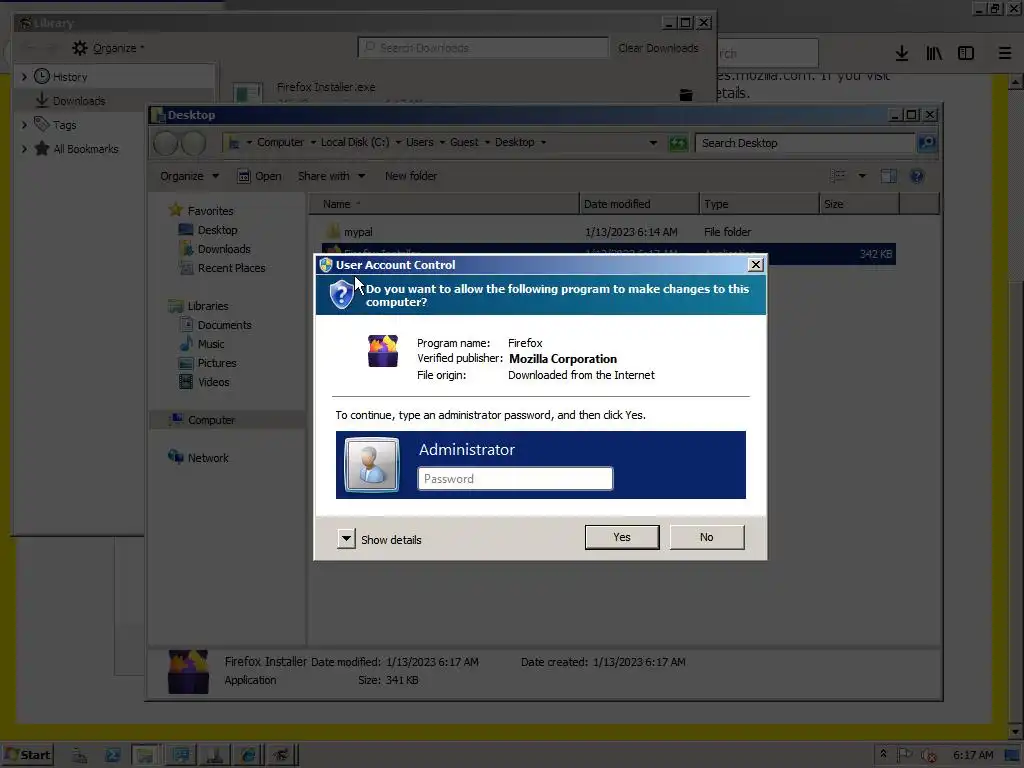Click the Explorer forward navigation button
Viewport: 1024px width, 768px height.
(x=193, y=143)
